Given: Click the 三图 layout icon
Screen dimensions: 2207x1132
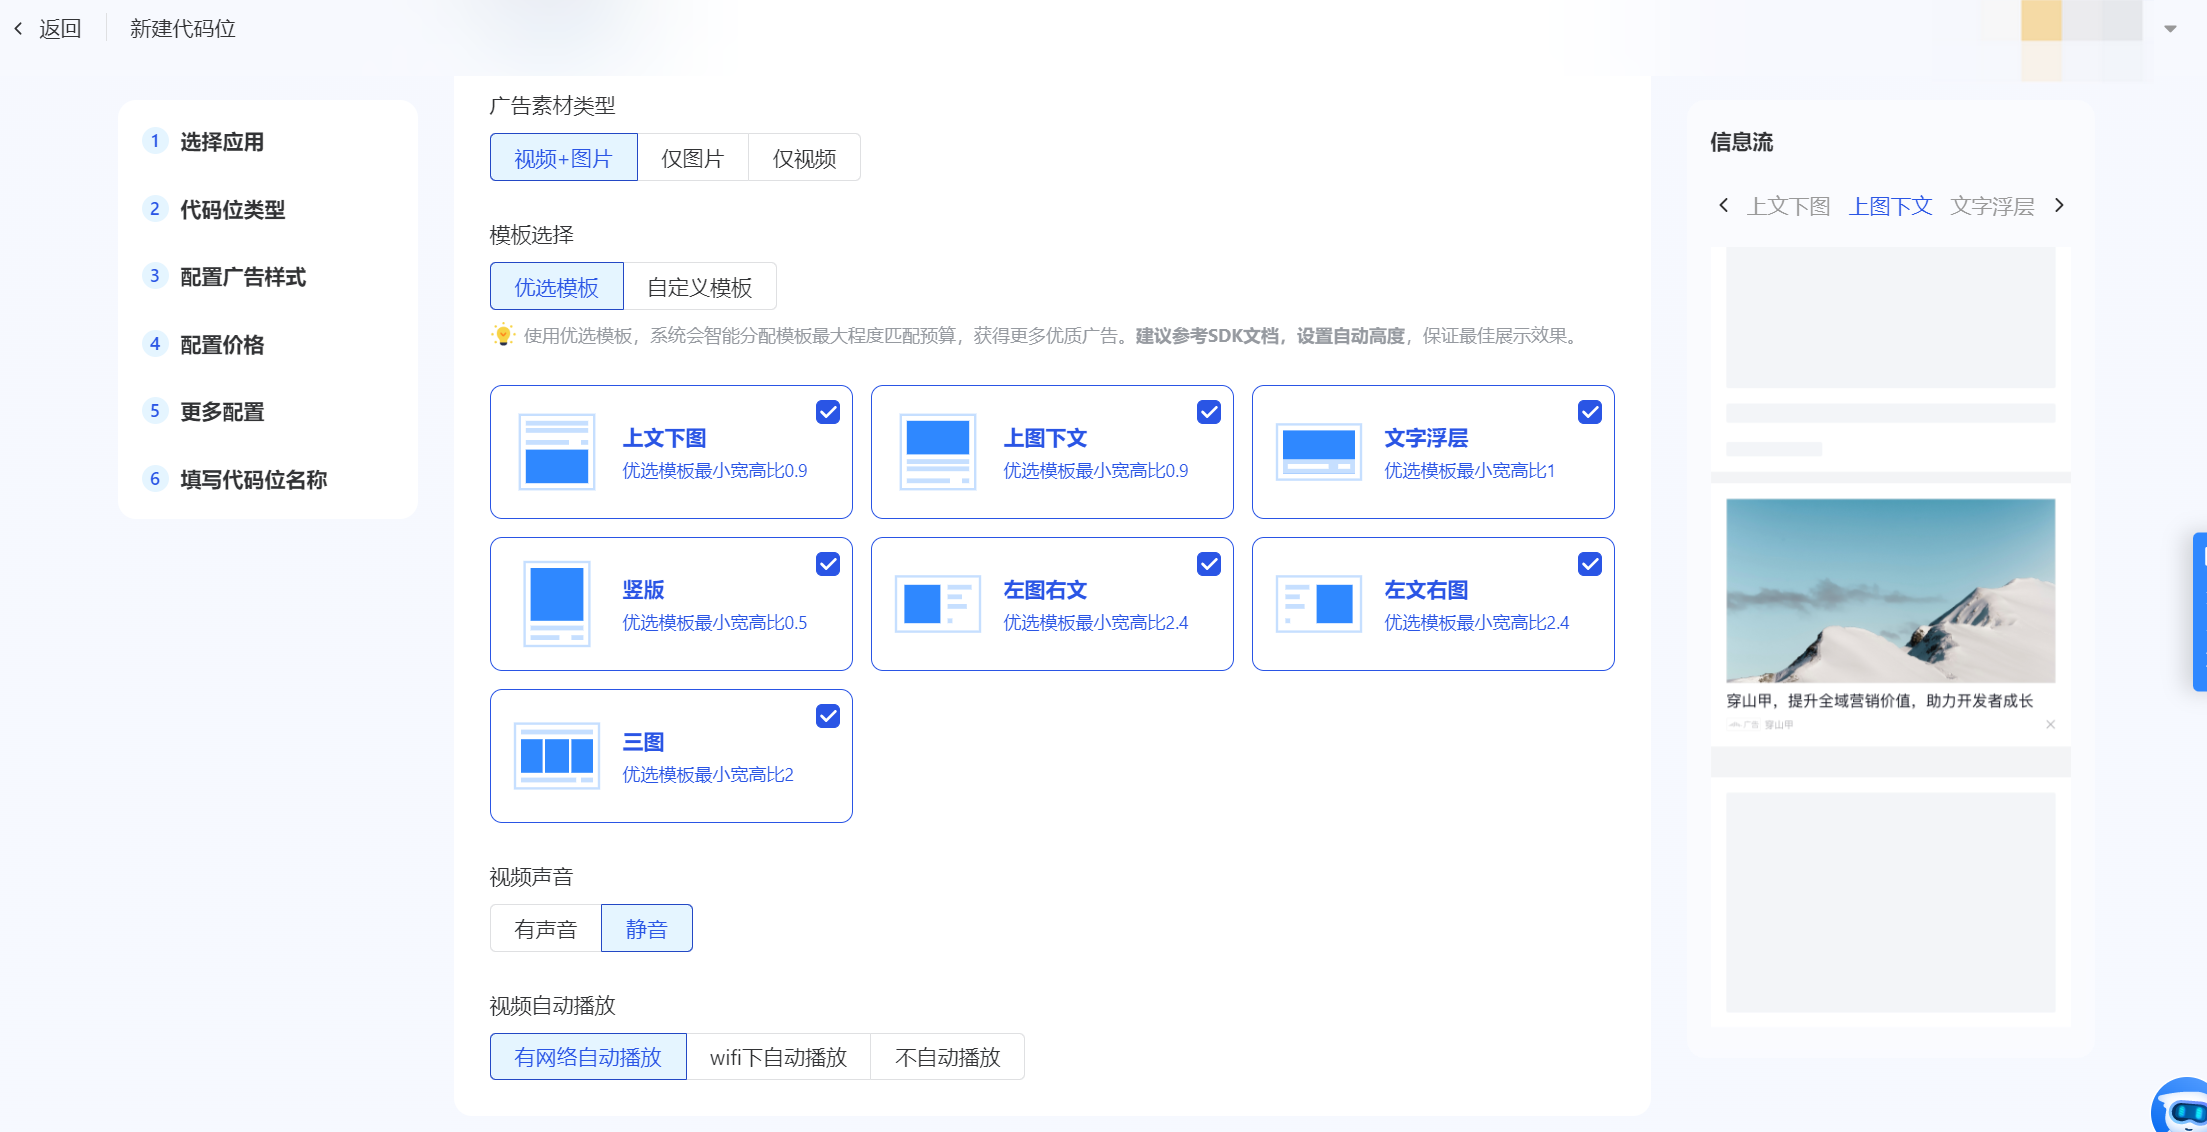Looking at the screenshot, I should [557, 756].
